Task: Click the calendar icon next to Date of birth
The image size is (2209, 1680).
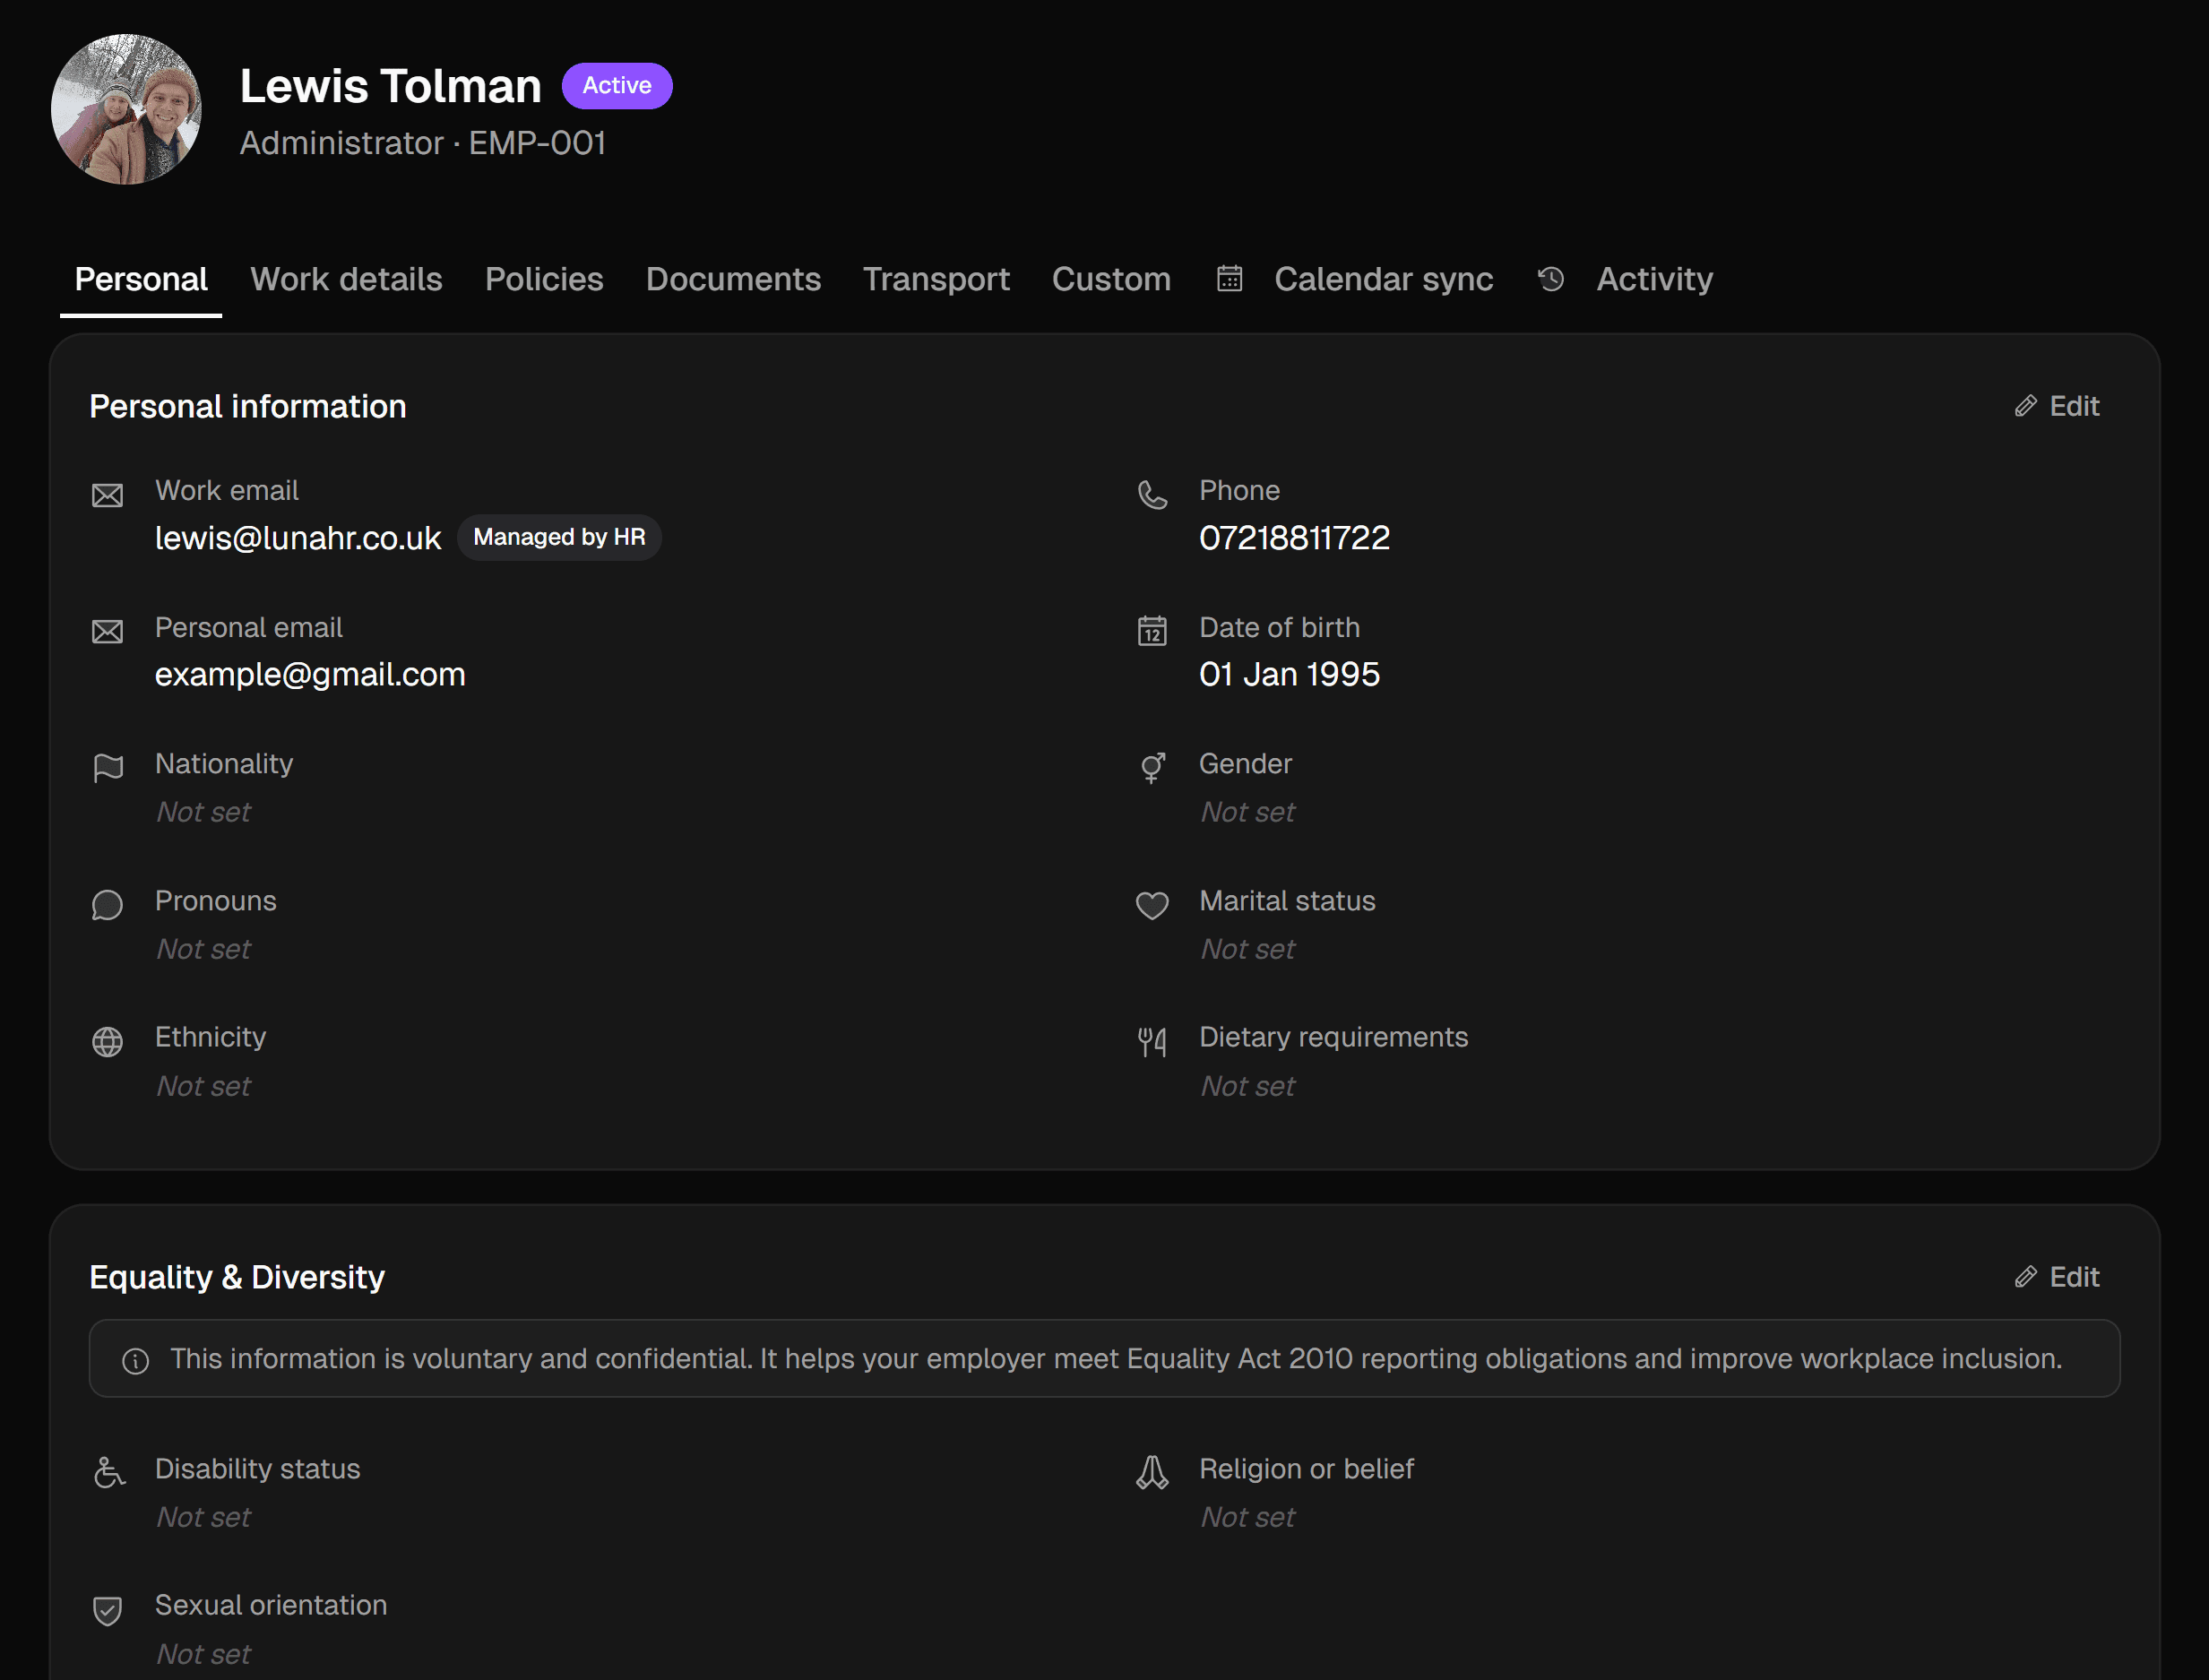Action: coord(1152,632)
